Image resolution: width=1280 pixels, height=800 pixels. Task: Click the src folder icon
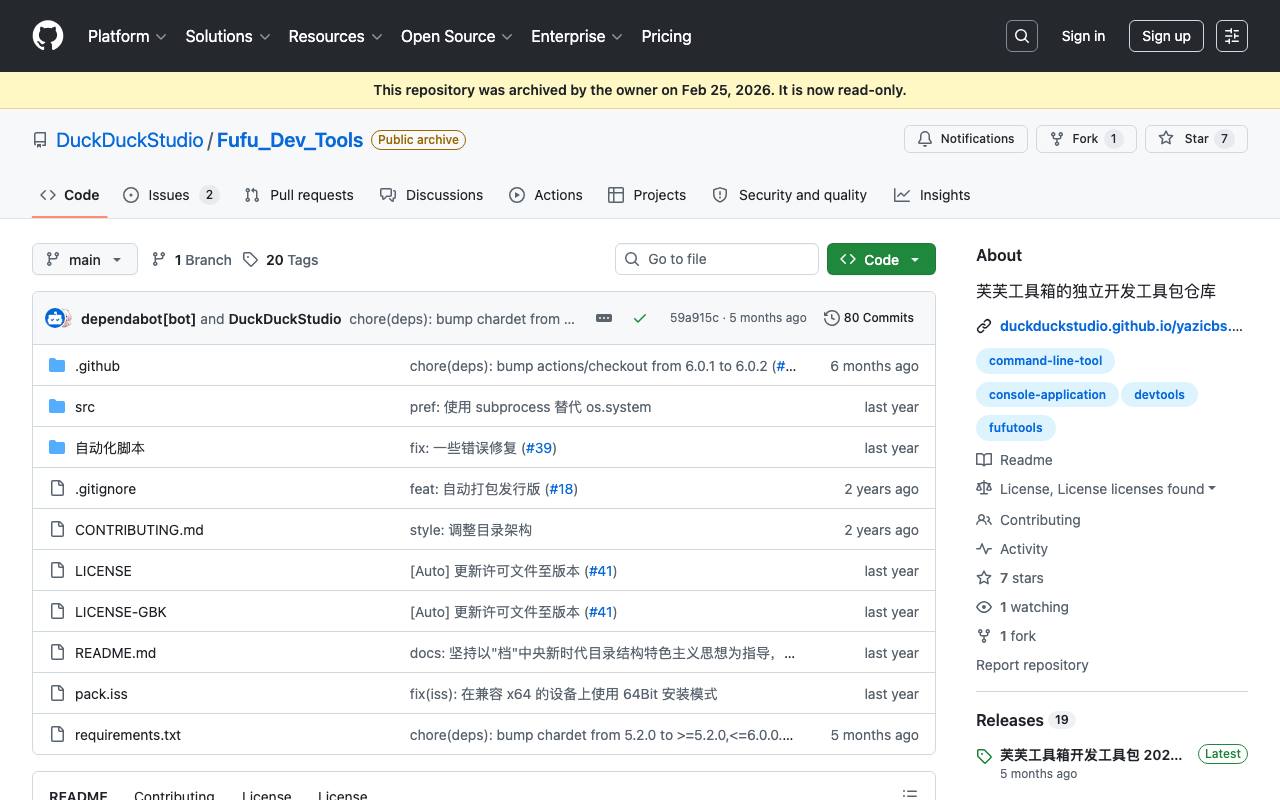tap(57, 407)
